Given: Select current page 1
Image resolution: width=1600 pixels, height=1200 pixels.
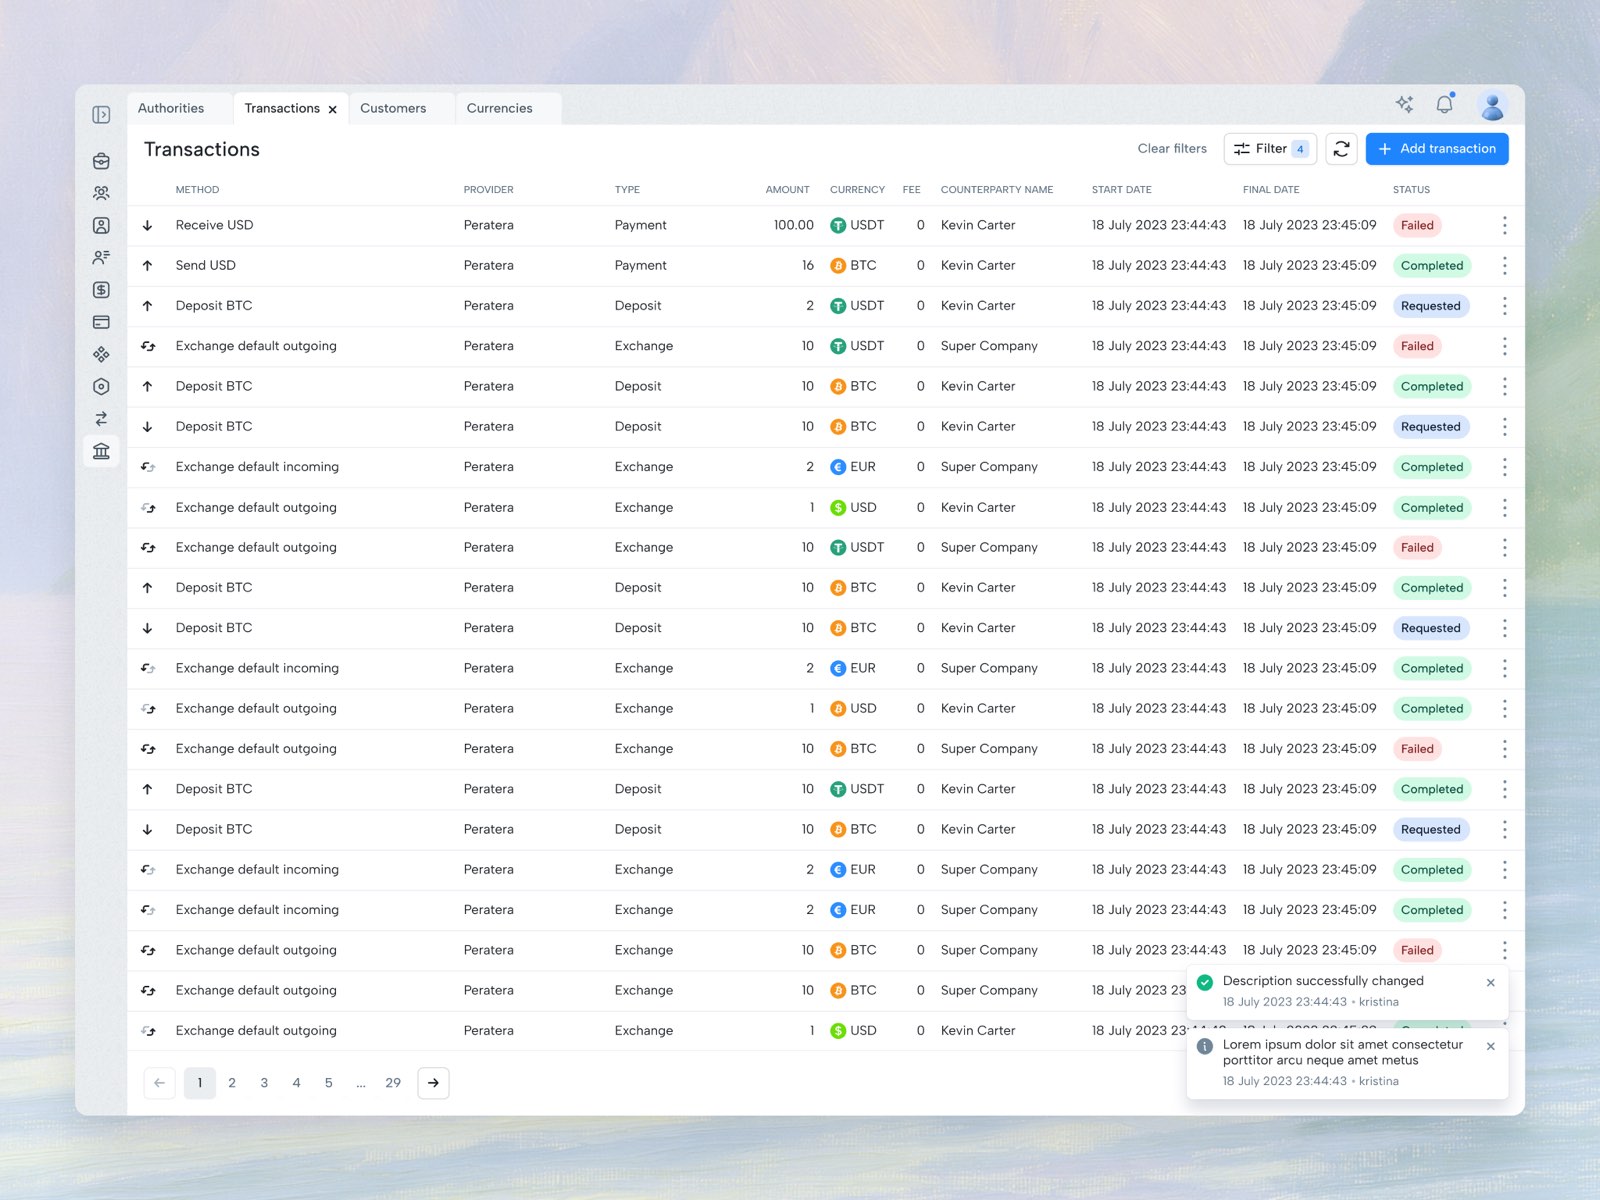Looking at the screenshot, I should (x=200, y=1083).
